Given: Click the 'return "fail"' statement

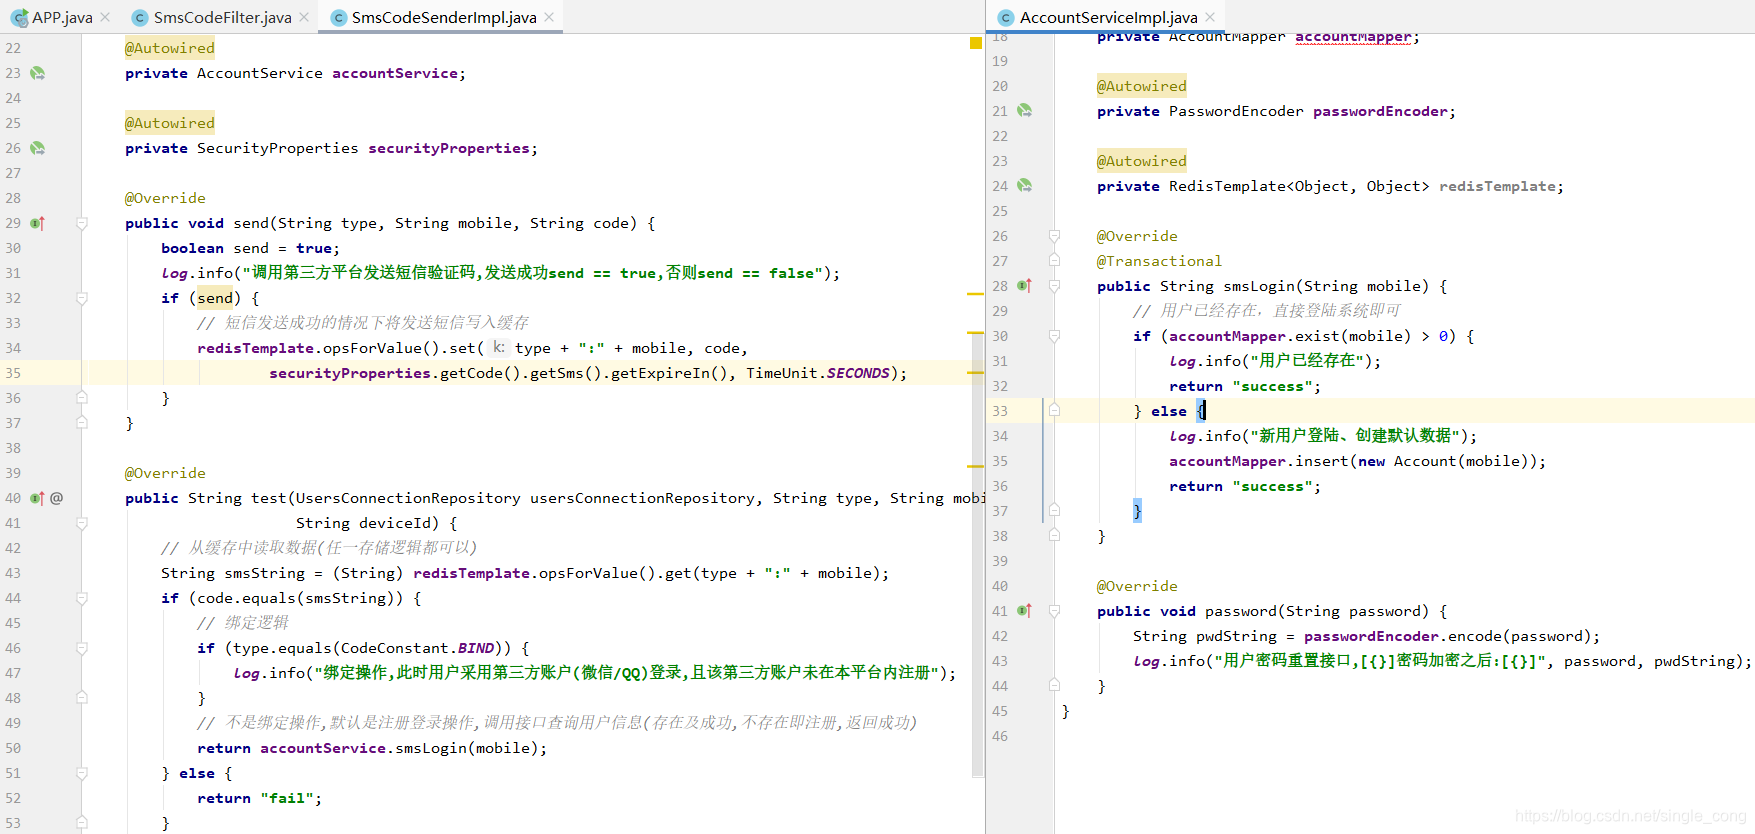Looking at the screenshot, I should click(x=259, y=798).
